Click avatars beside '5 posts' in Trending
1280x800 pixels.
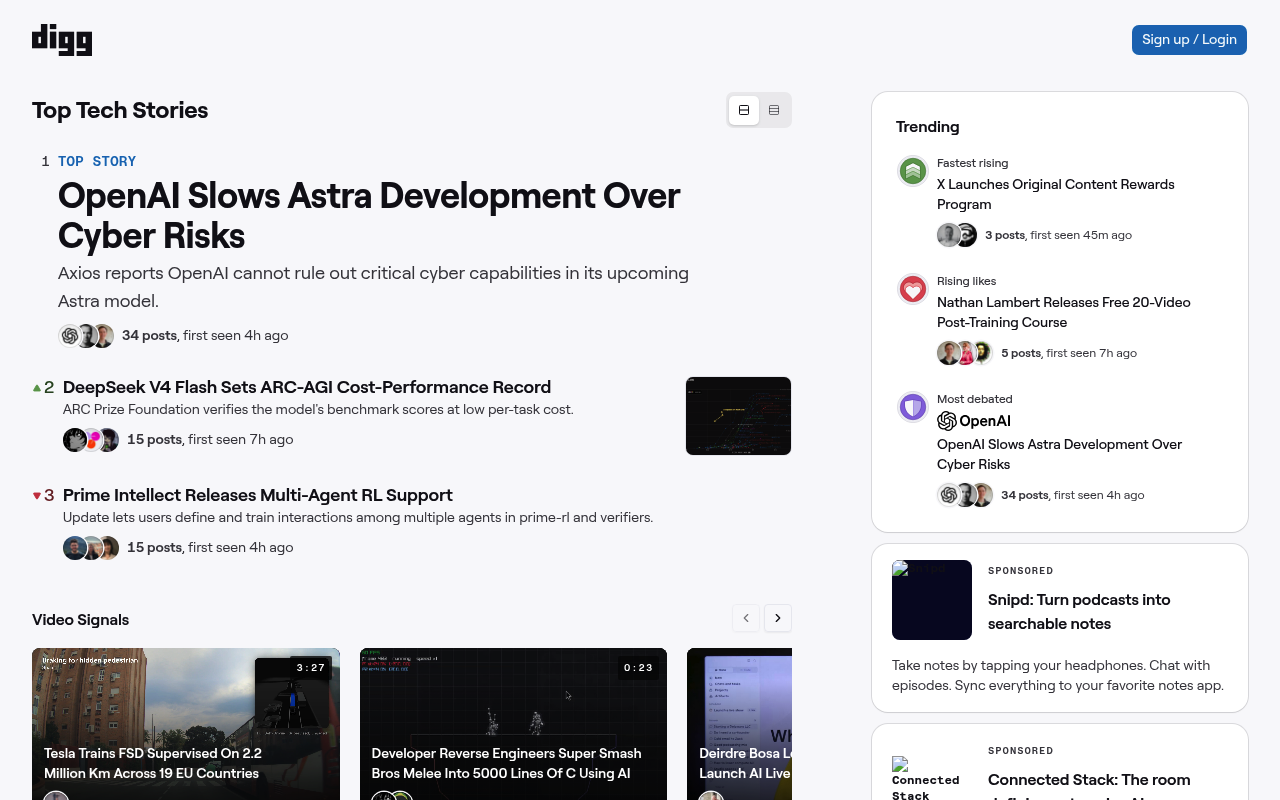pos(965,353)
